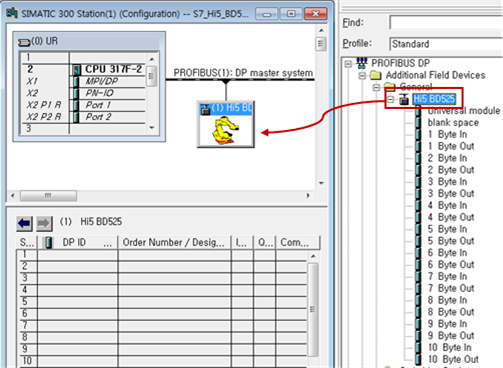Viewport: 503px width, 368px height.
Task: Click the slave icon in the Hi5 BD header
Action: click(x=205, y=109)
